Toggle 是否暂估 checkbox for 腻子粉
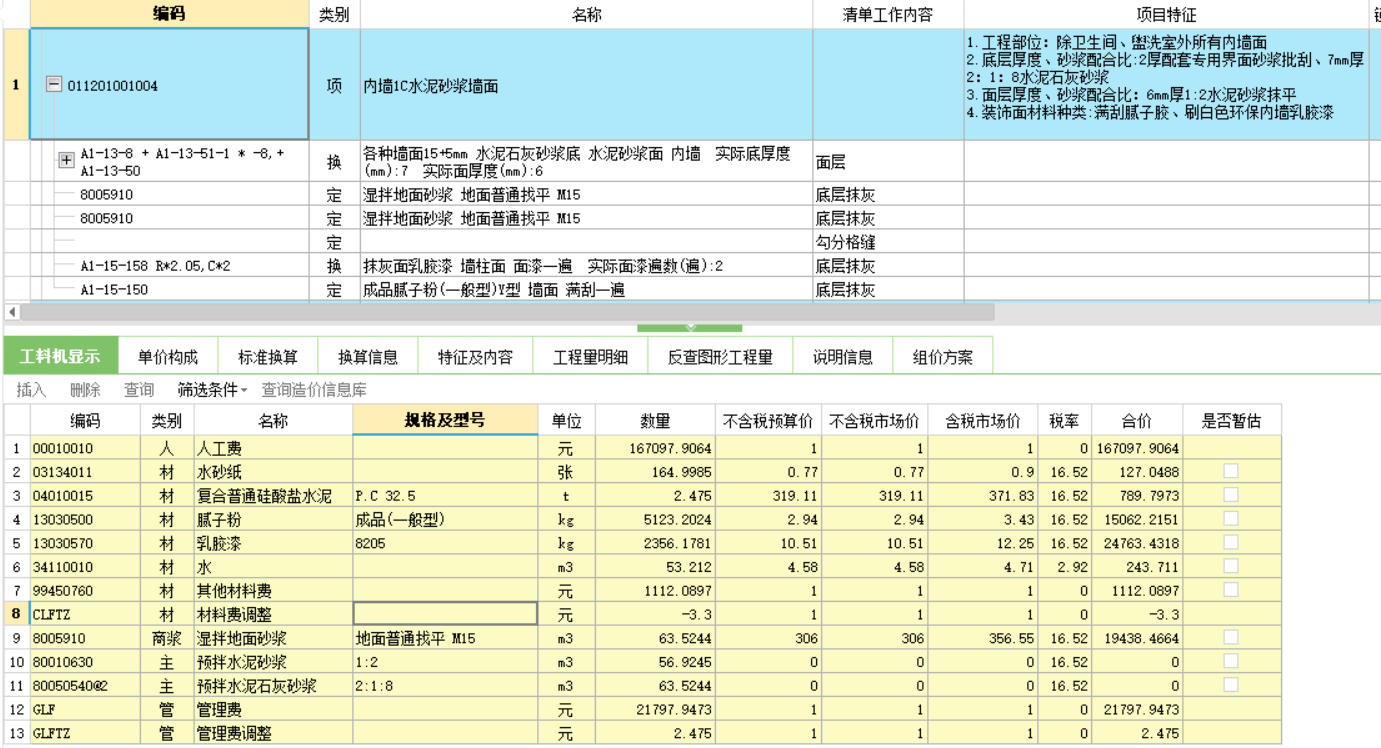 click(x=1231, y=519)
